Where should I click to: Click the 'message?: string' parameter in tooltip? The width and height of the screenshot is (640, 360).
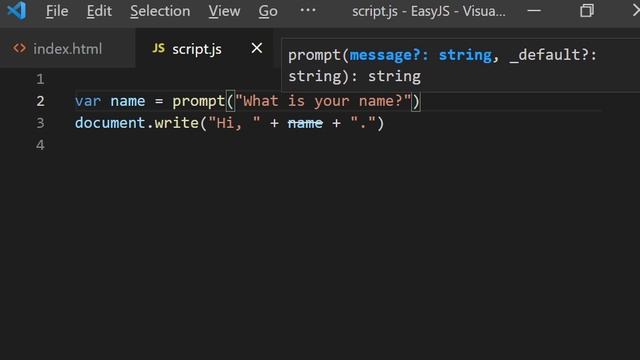click(x=421, y=55)
